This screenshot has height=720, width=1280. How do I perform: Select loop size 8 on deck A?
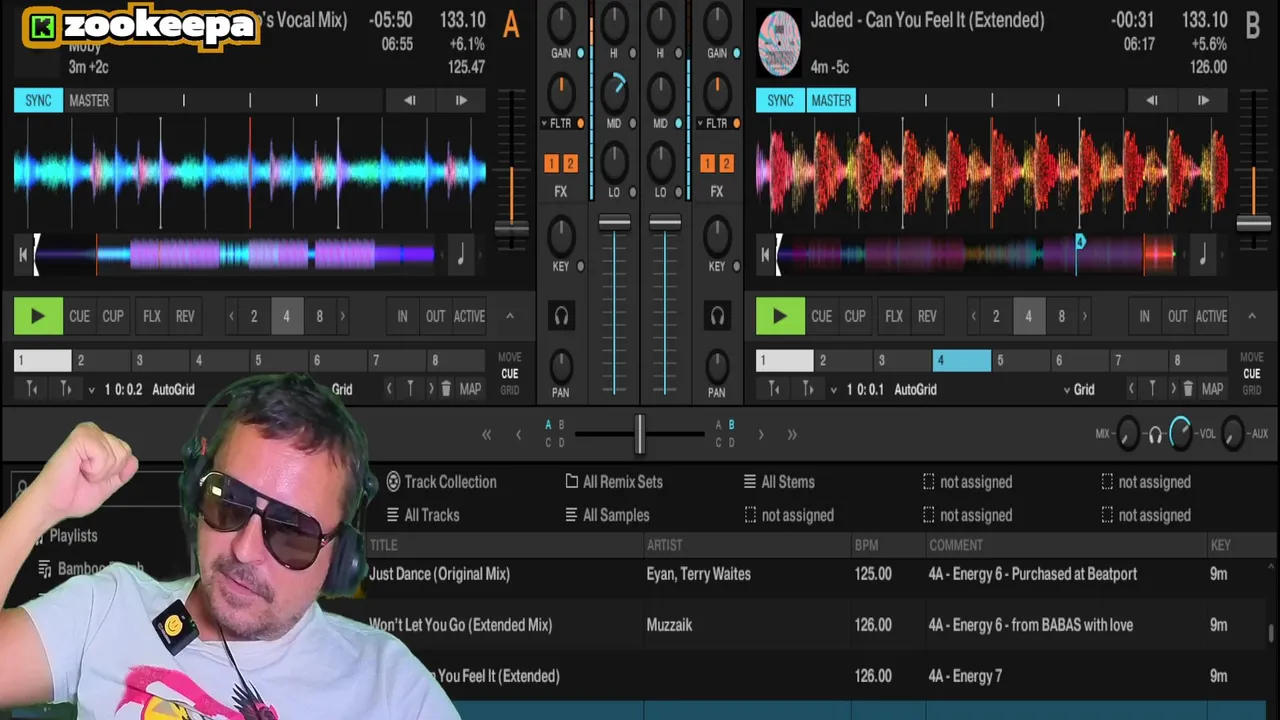point(319,316)
